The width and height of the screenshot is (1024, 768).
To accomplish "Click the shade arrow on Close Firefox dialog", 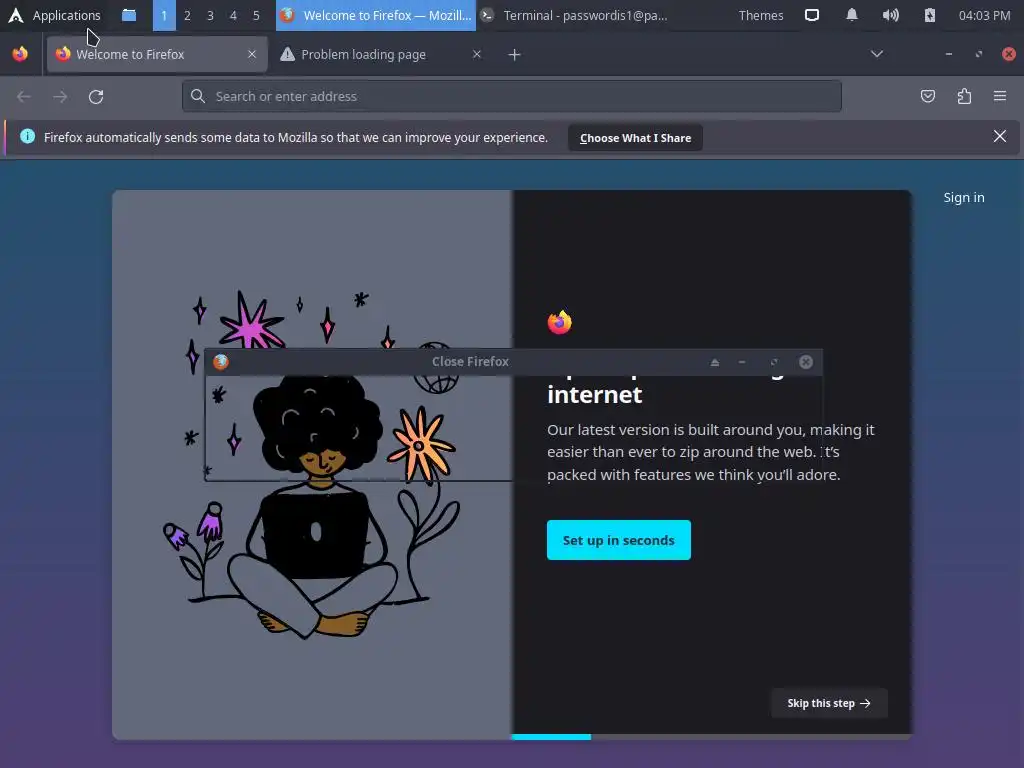I will 715,362.
